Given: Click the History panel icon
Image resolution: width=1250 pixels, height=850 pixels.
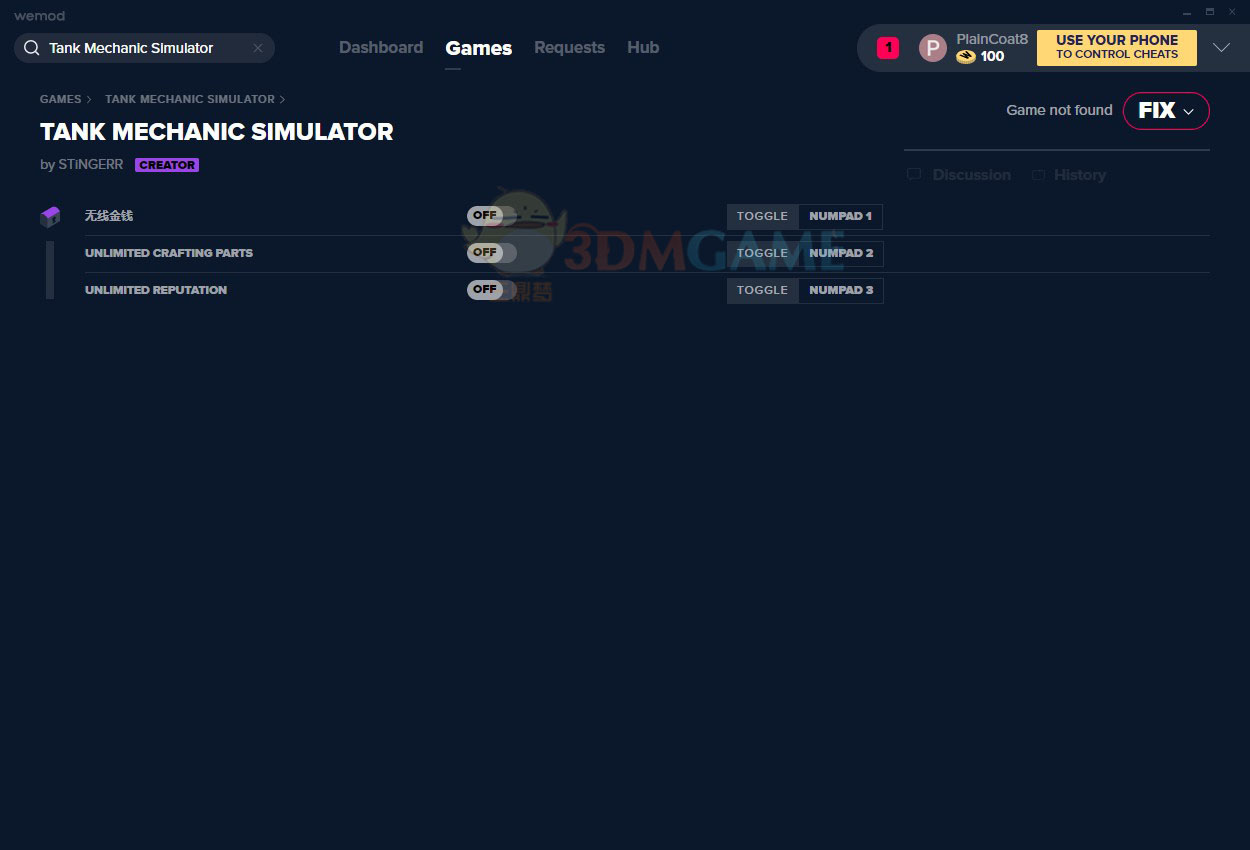Looking at the screenshot, I should pyautogui.click(x=1039, y=175).
